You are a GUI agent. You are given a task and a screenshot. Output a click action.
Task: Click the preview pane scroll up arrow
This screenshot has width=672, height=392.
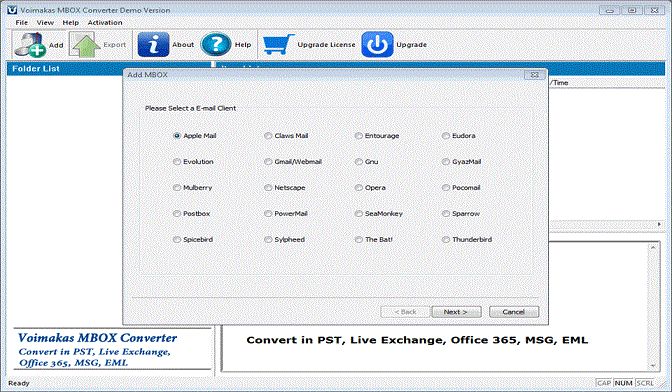[653, 248]
